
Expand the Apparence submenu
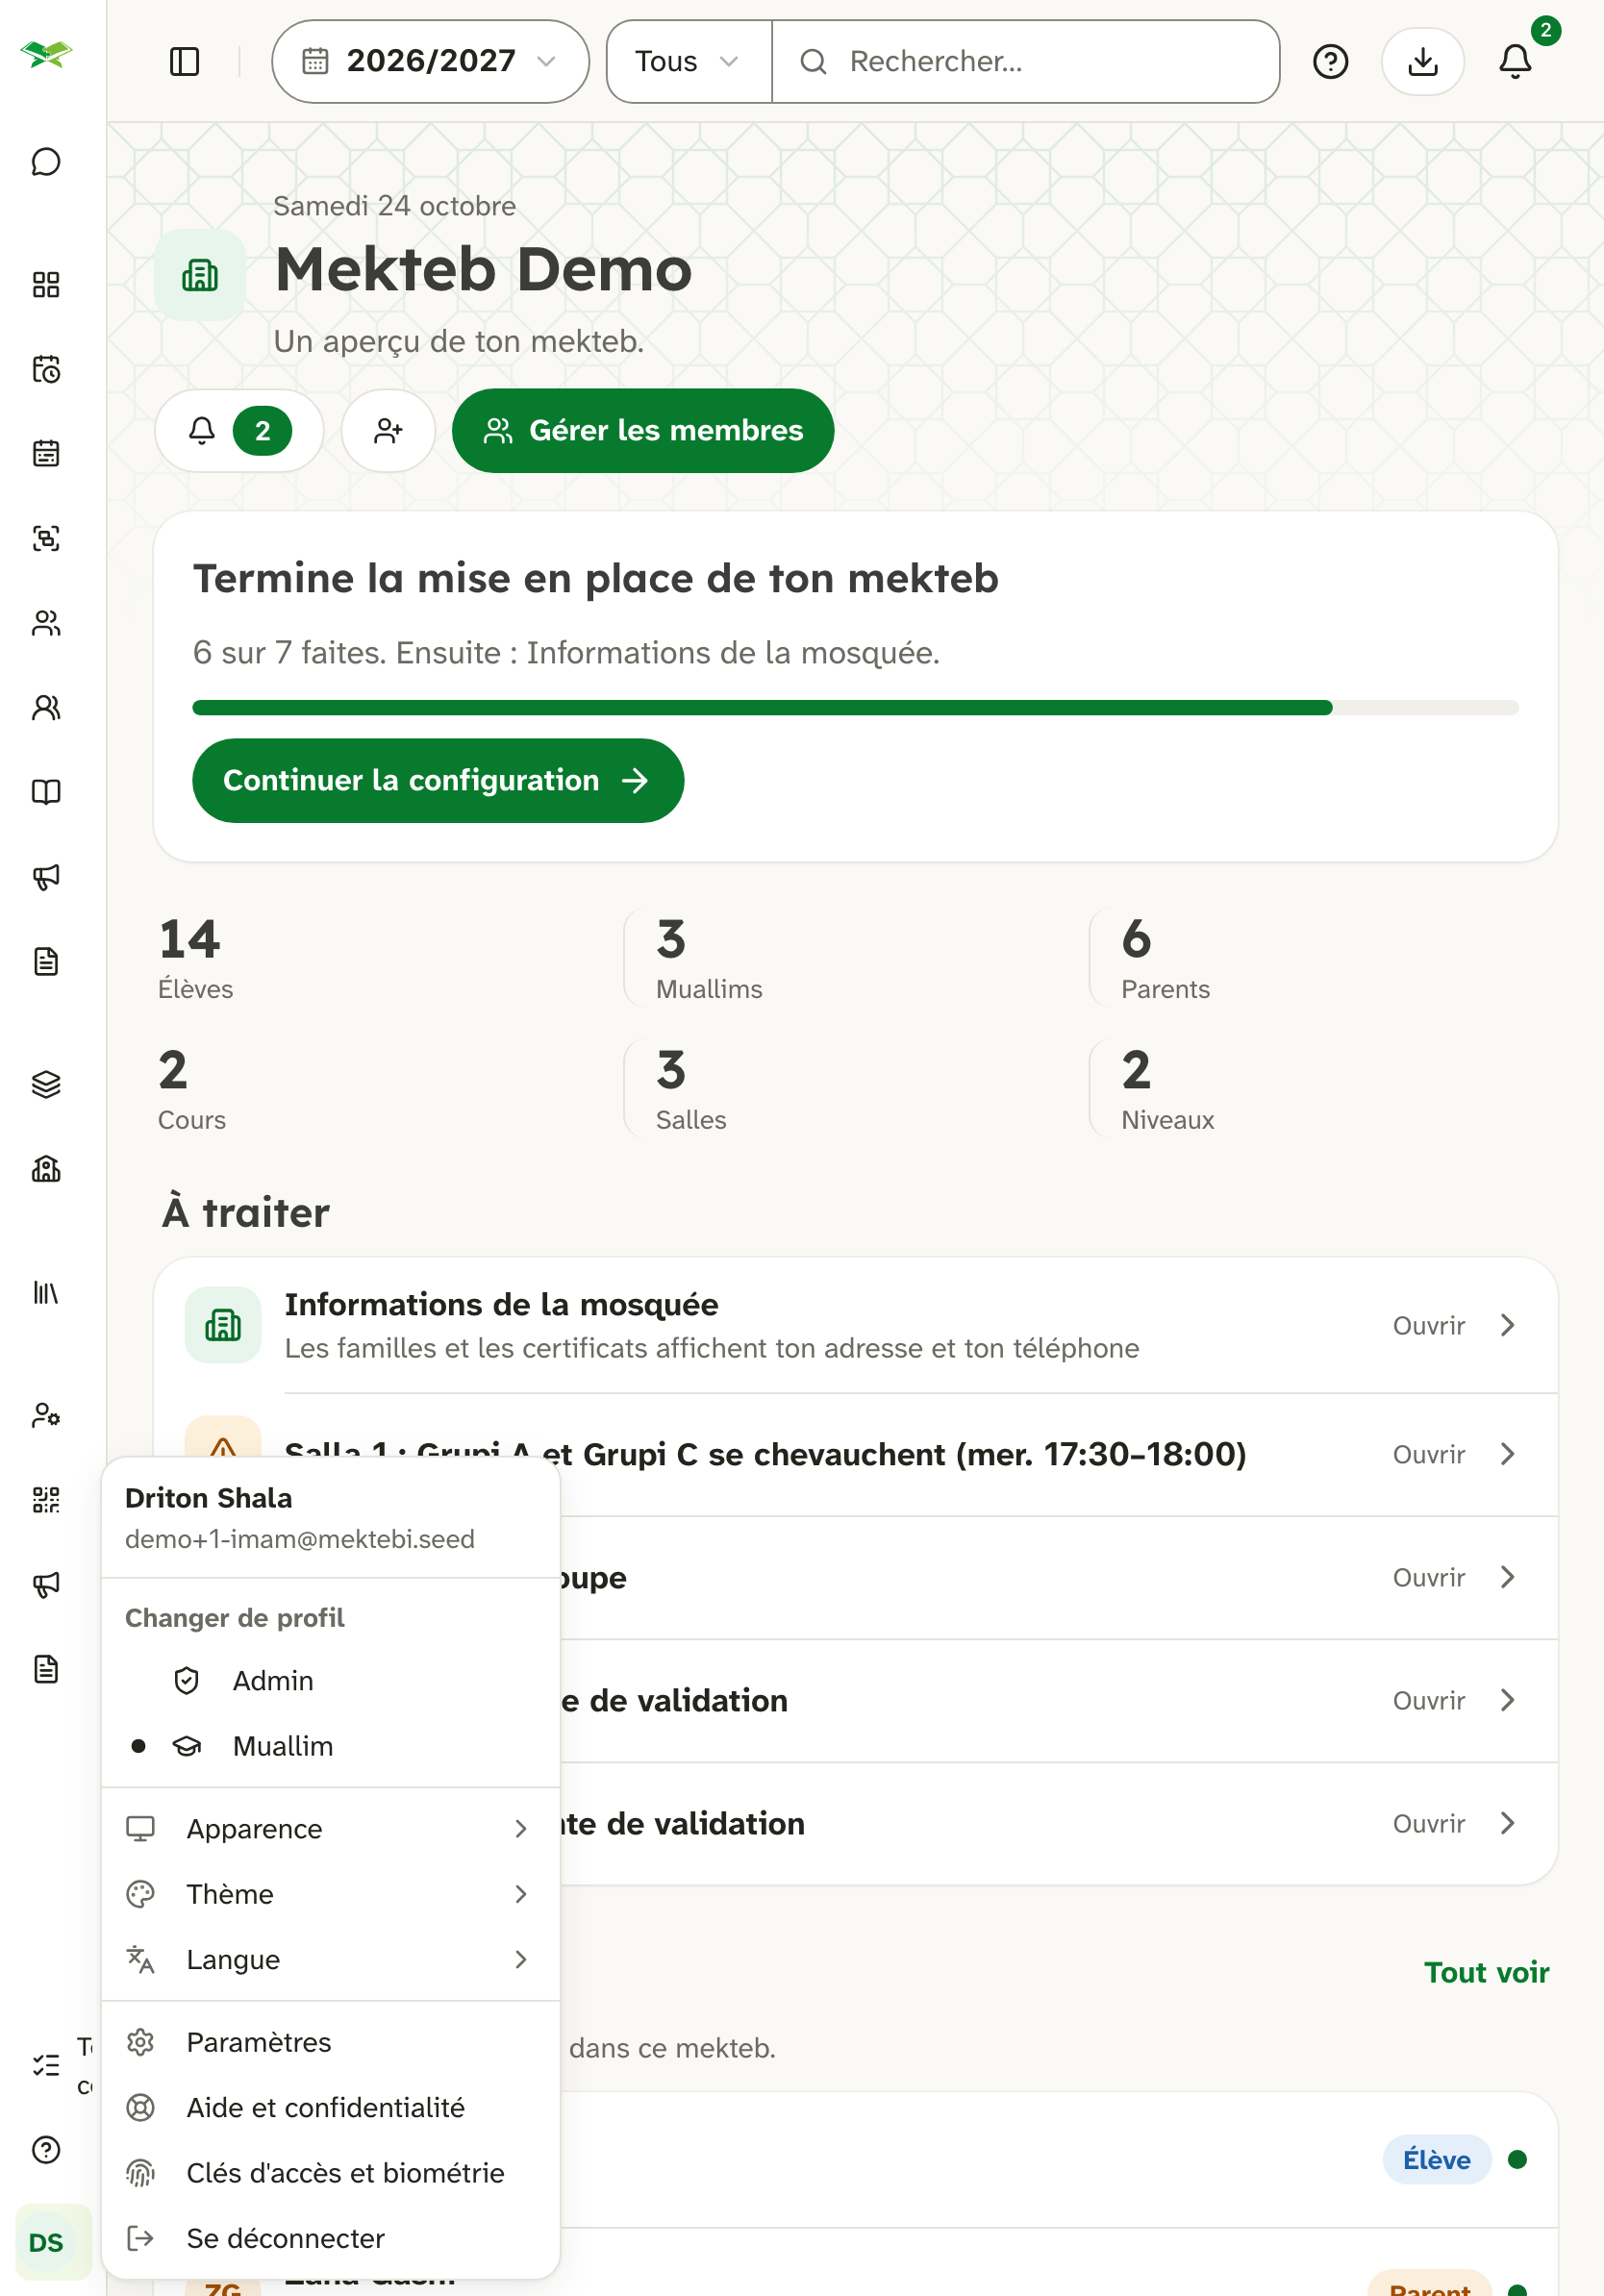pos(330,1829)
